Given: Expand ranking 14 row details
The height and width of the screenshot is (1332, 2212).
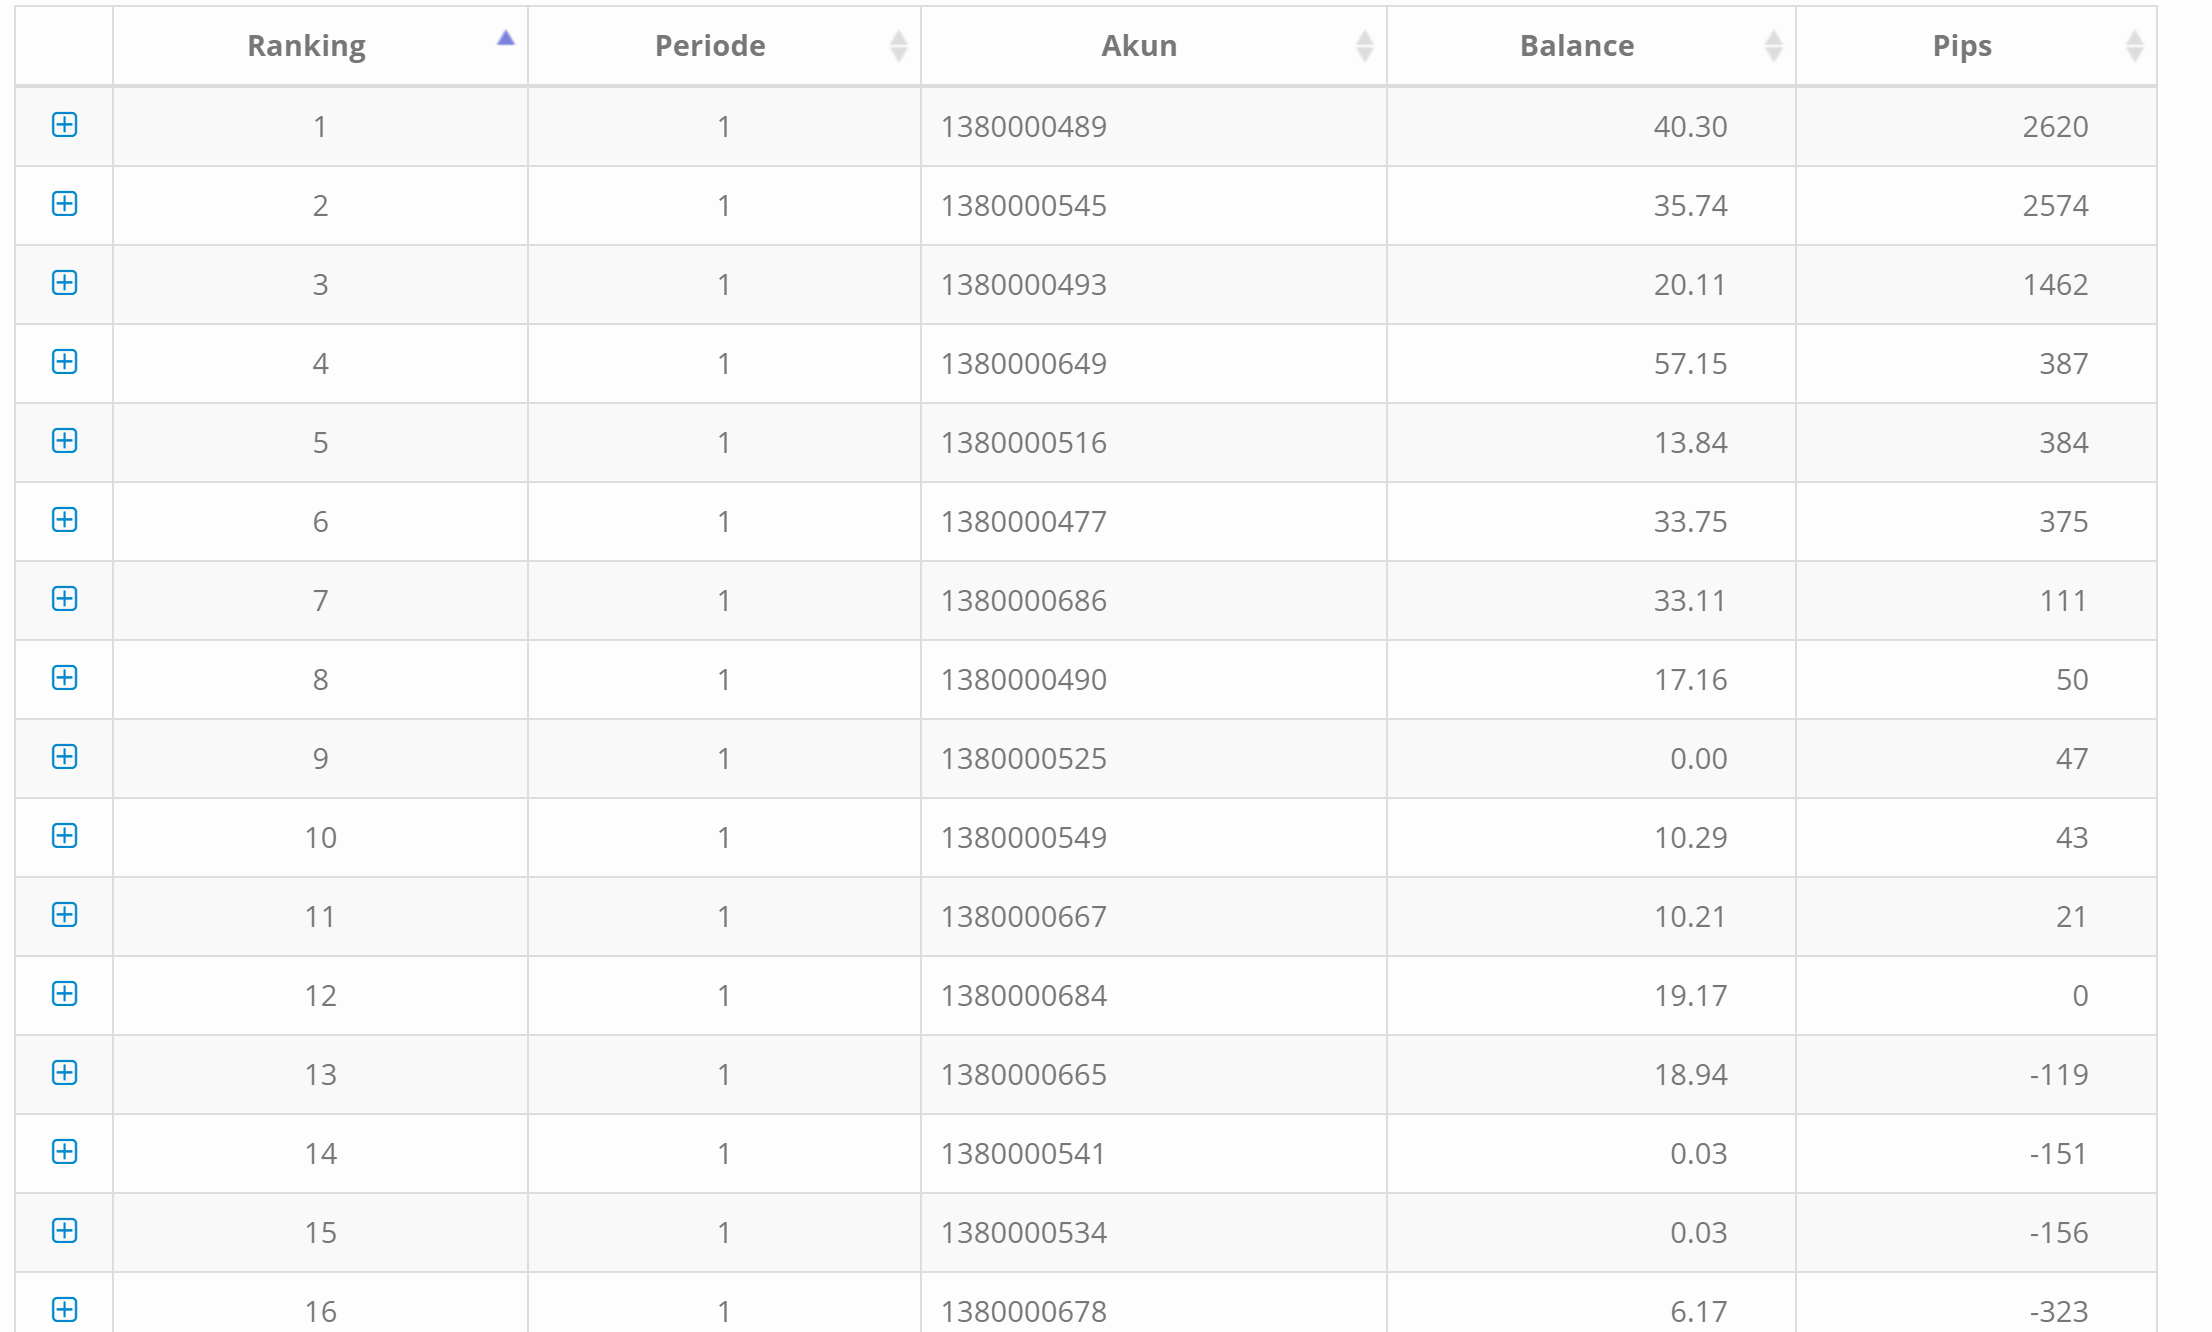Looking at the screenshot, I should [x=64, y=1152].
